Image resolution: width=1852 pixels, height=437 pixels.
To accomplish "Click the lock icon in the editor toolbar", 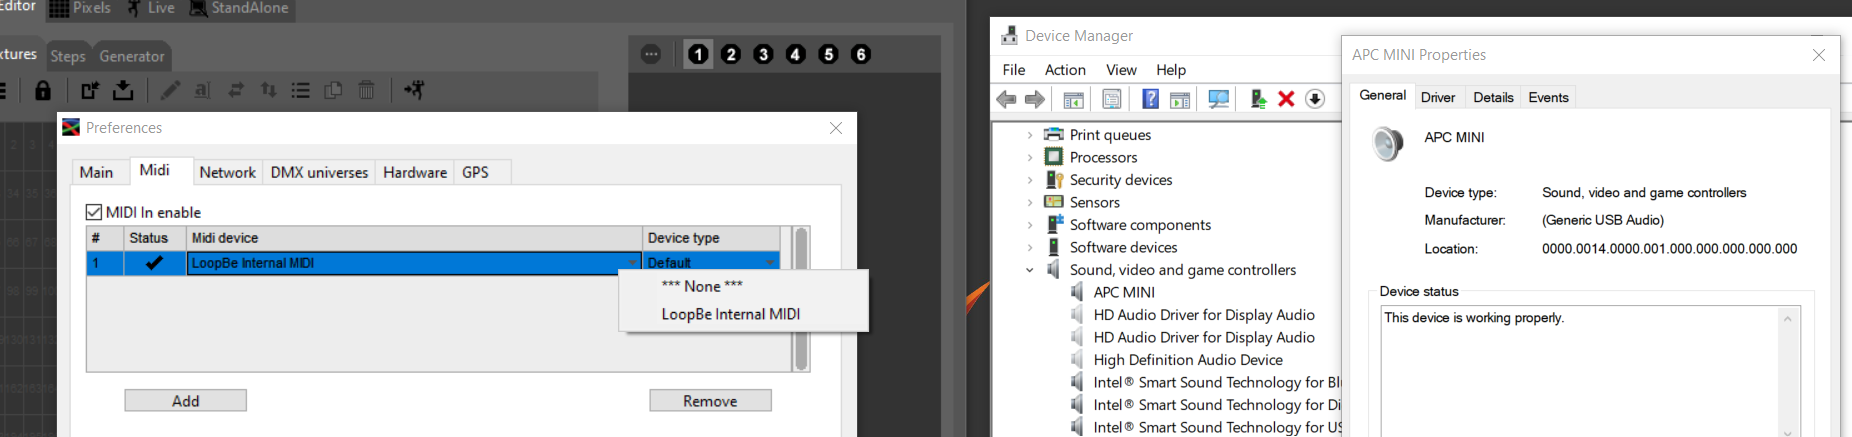I will (x=42, y=91).
